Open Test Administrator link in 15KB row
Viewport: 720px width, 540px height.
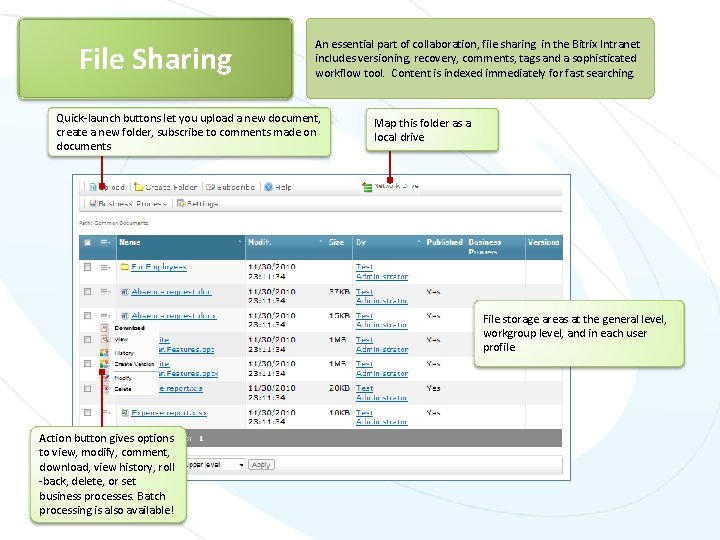click(382, 320)
